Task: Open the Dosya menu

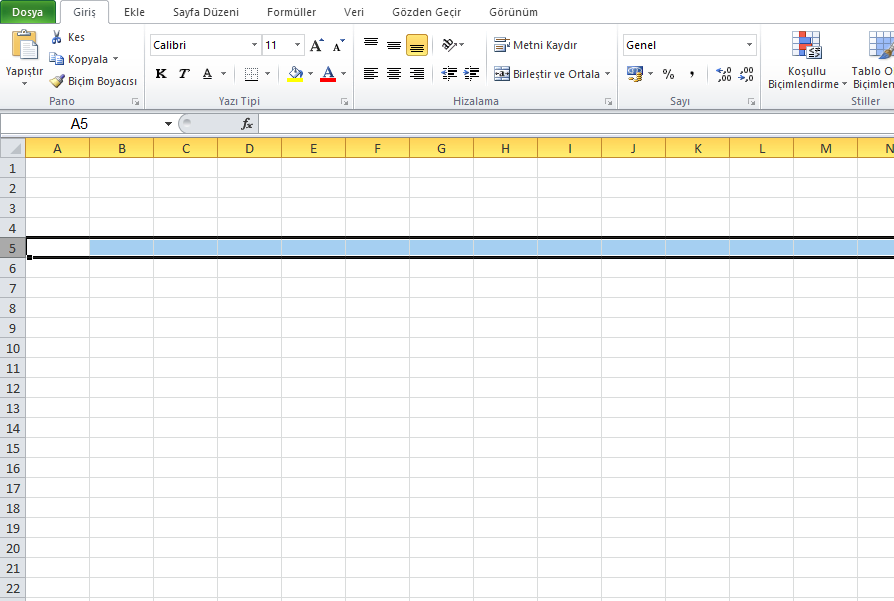Action: pos(28,12)
